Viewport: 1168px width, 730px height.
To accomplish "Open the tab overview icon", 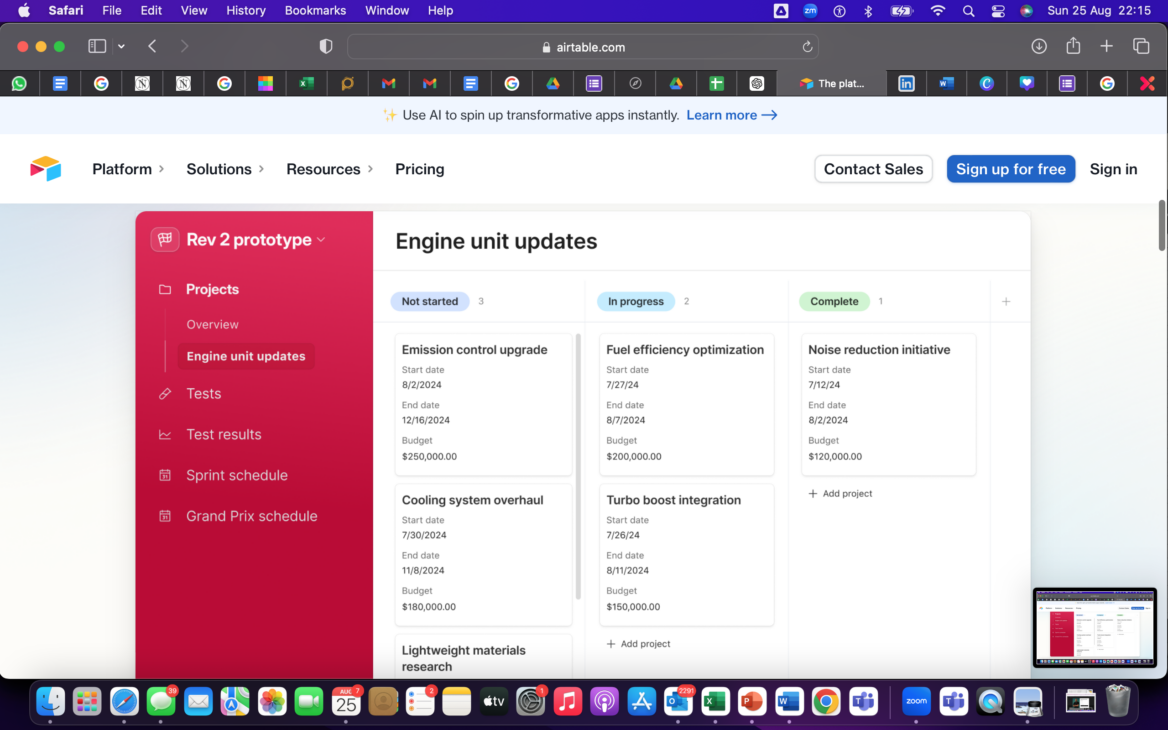I will 1141,46.
